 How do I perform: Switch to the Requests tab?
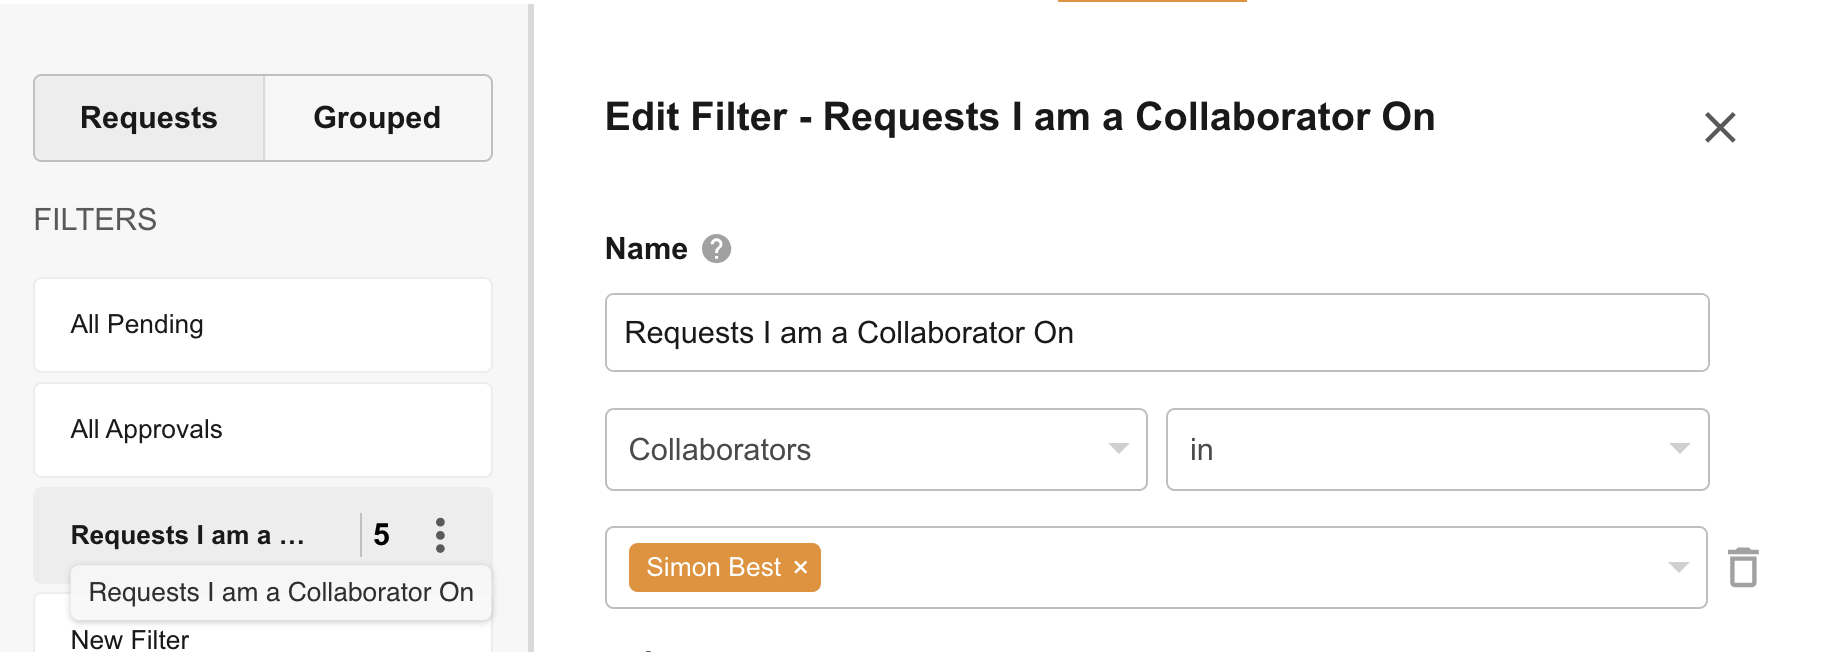click(149, 118)
